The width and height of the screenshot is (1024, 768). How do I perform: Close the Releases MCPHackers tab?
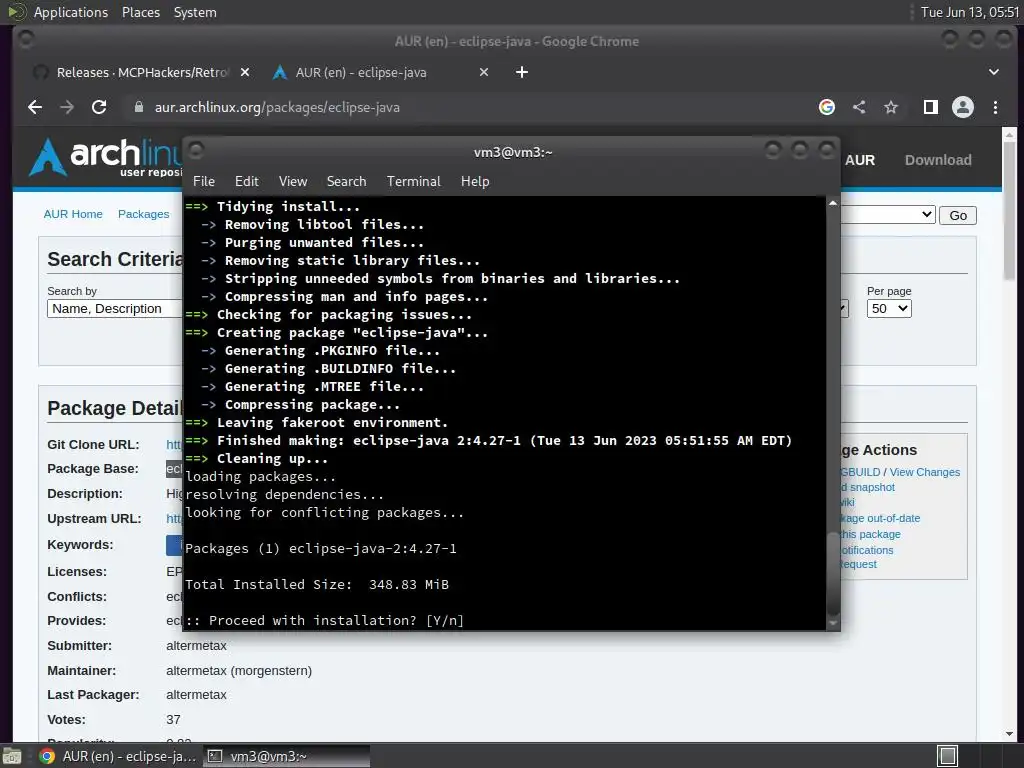click(245, 72)
